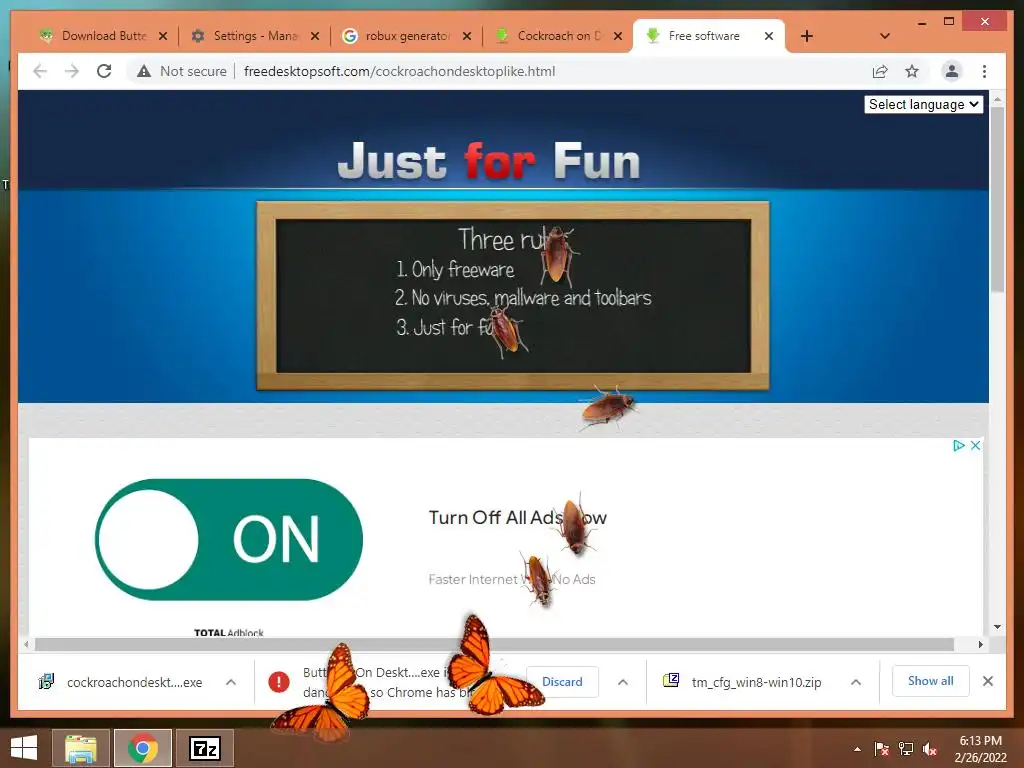Open the Not secure site info warning
Screen dimensions: 1024x768
[182, 71]
